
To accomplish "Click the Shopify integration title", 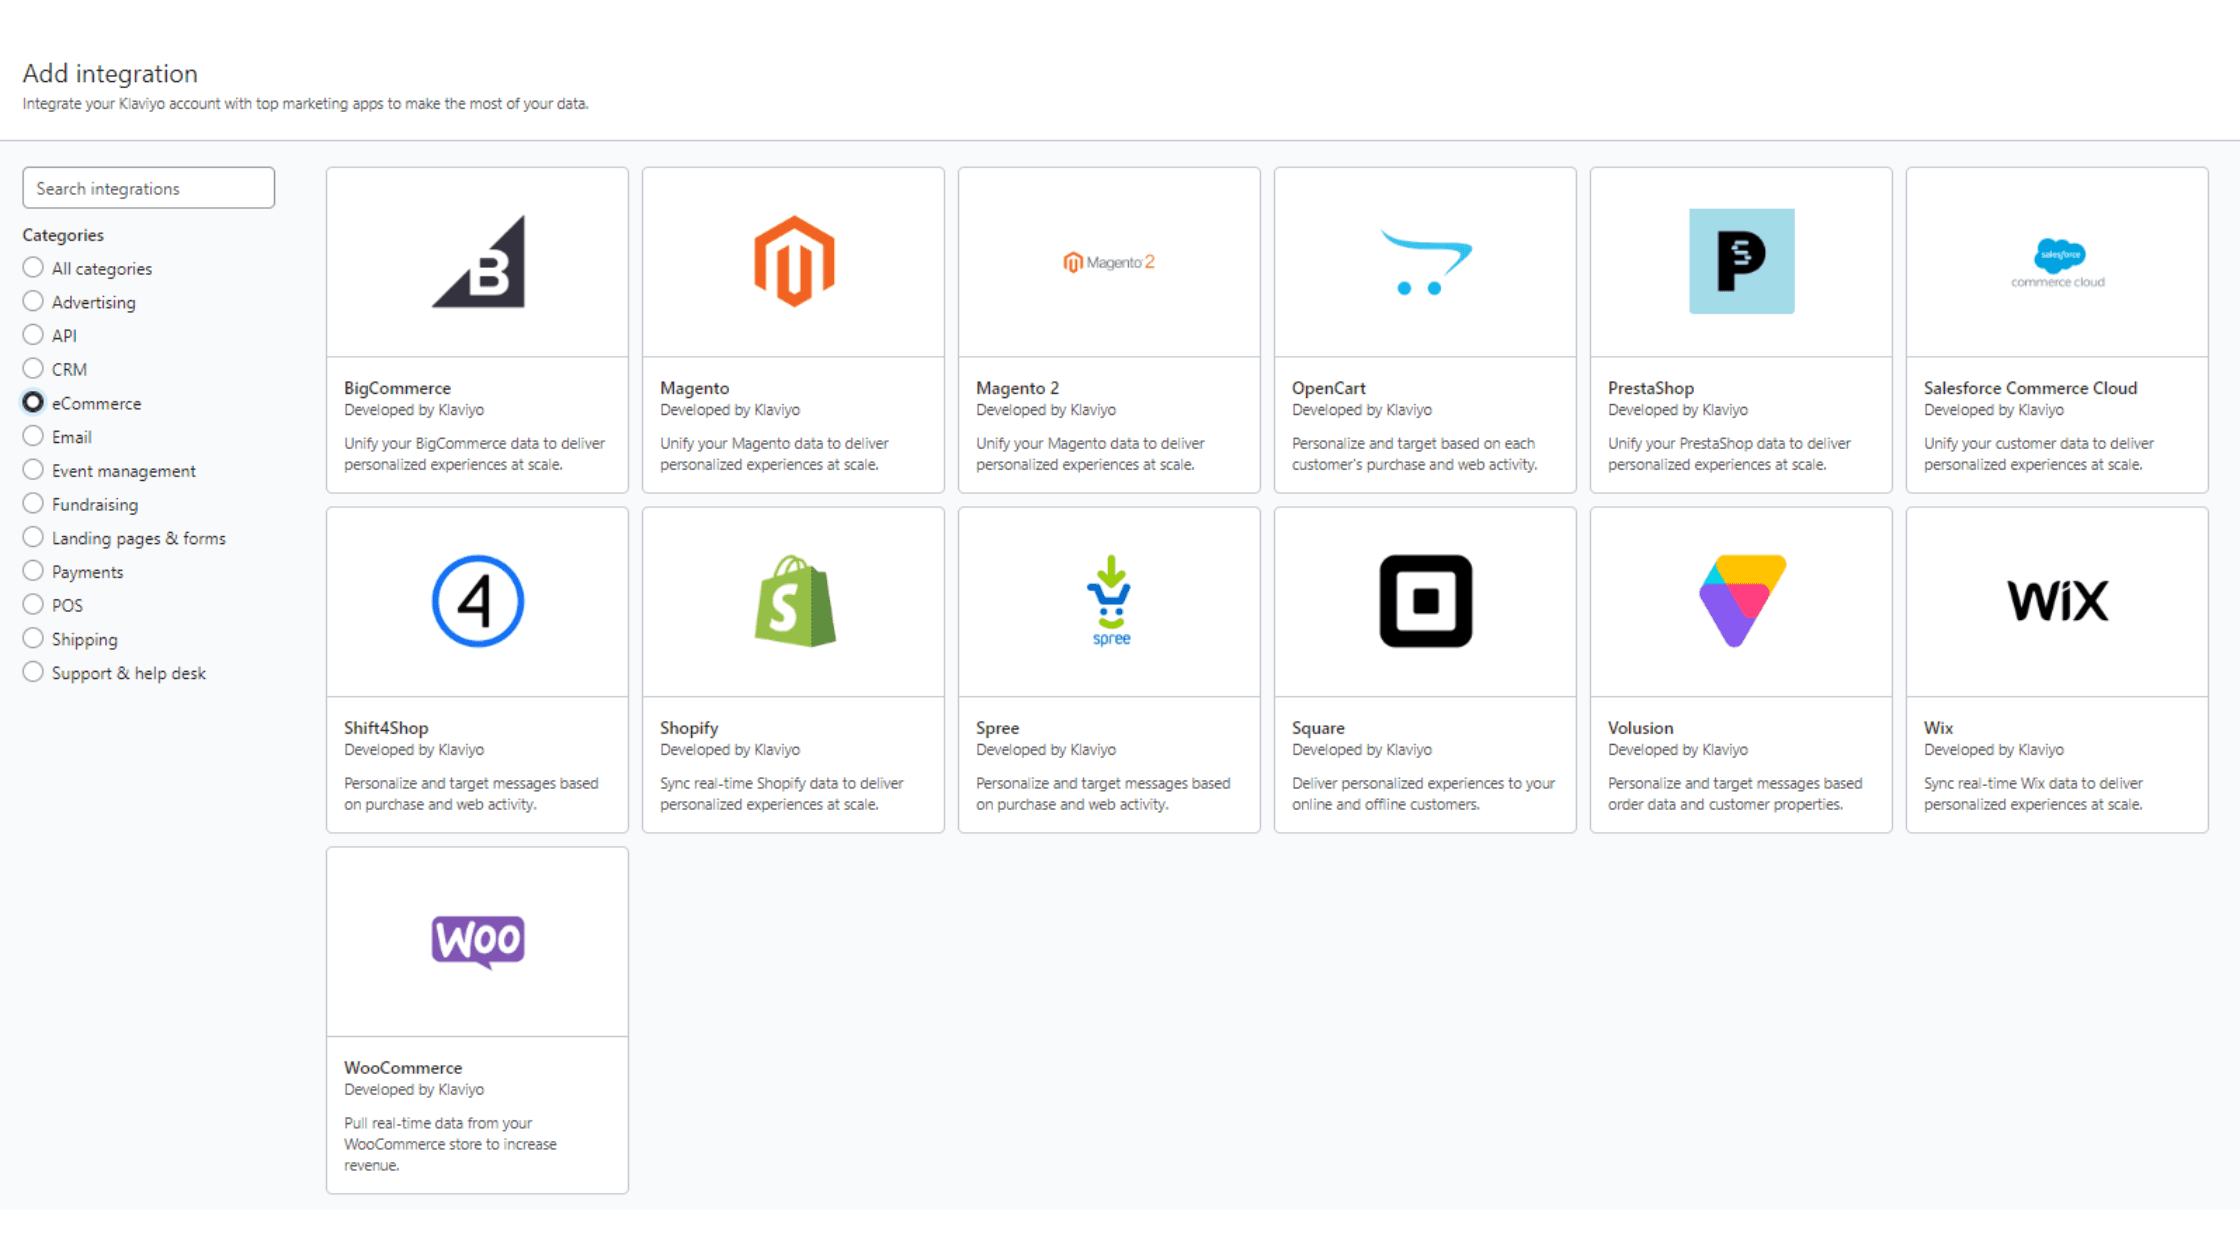I will pyautogui.click(x=689, y=728).
